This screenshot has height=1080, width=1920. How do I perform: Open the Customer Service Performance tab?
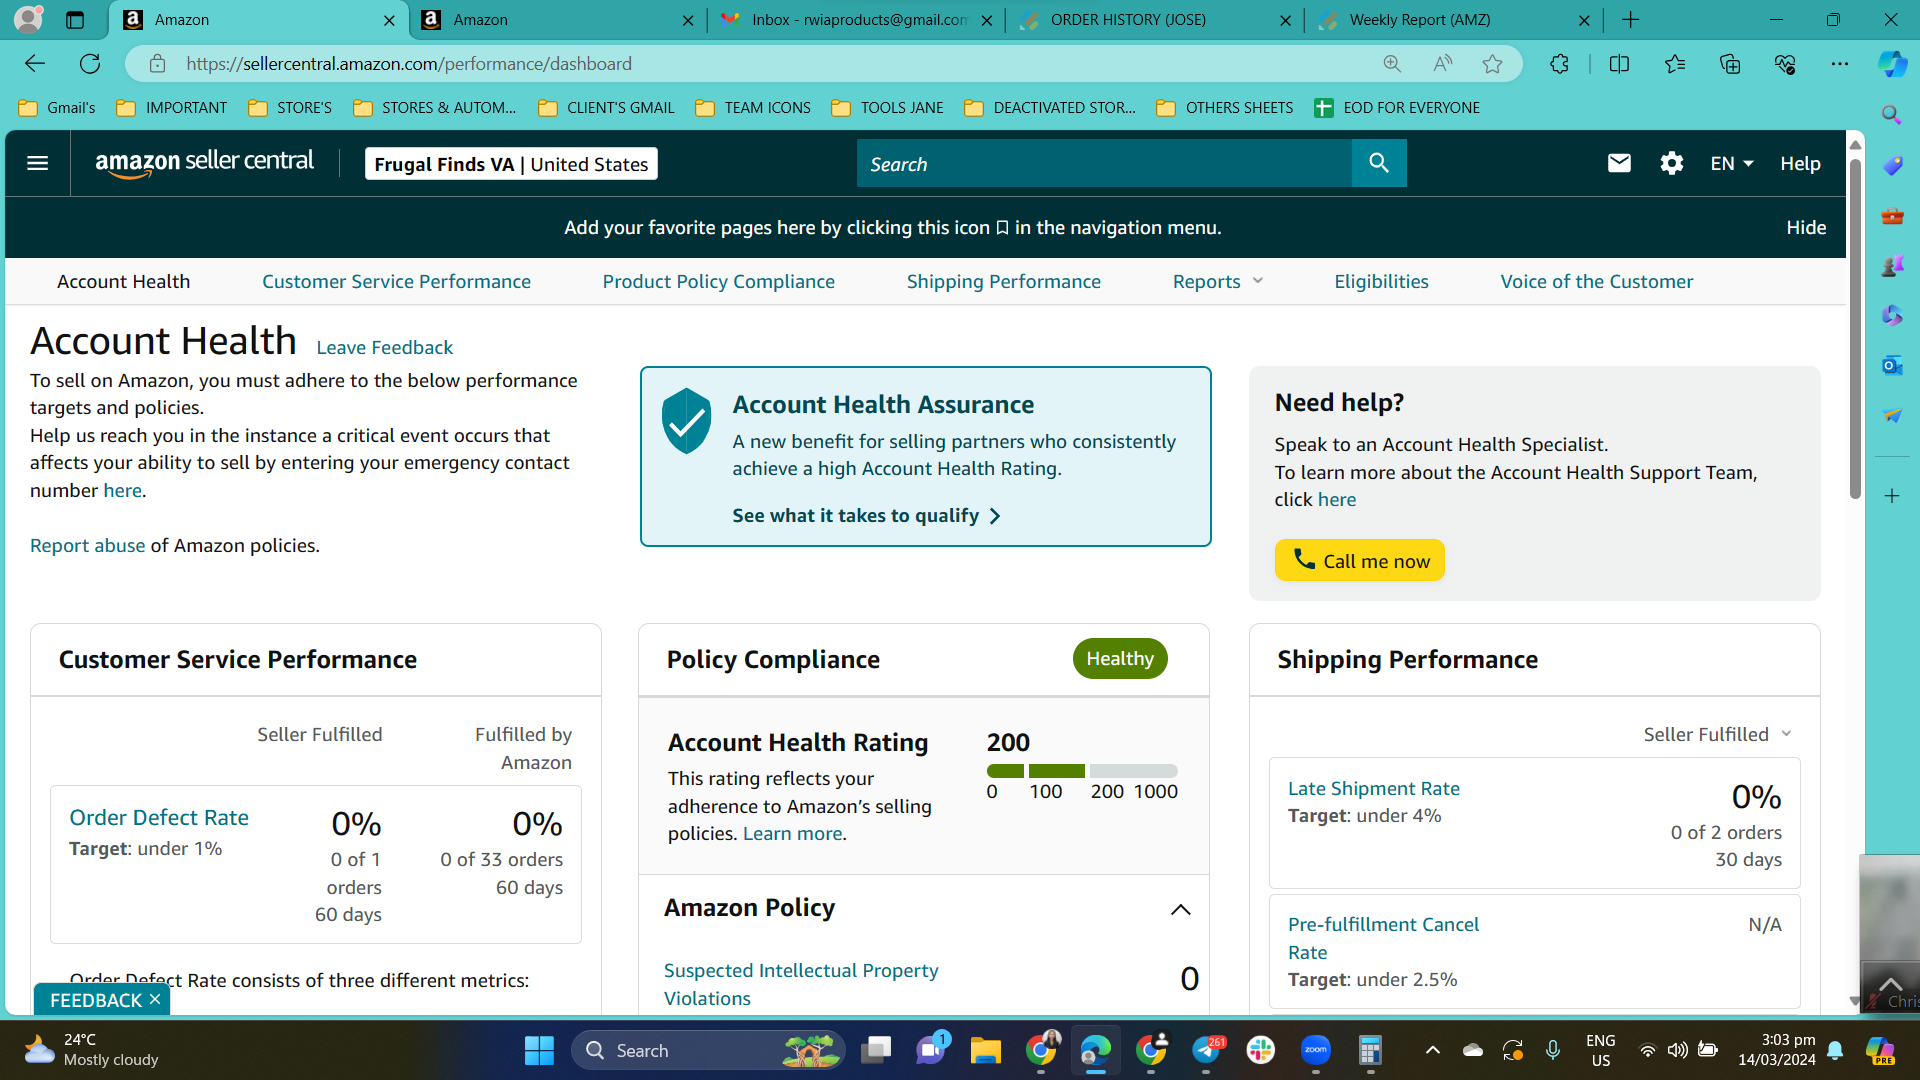pyautogui.click(x=396, y=282)
